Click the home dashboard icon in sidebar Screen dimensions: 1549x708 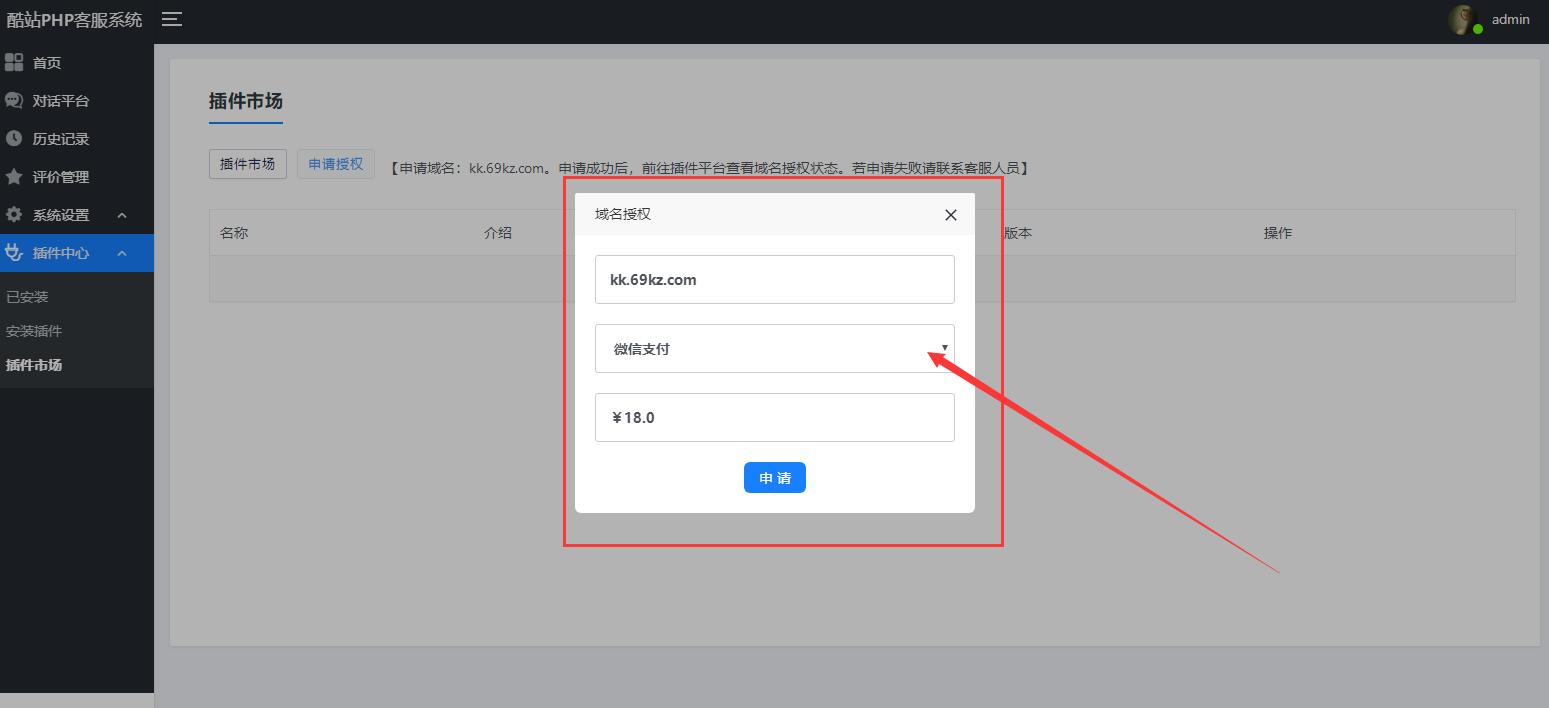pos(14,63)
